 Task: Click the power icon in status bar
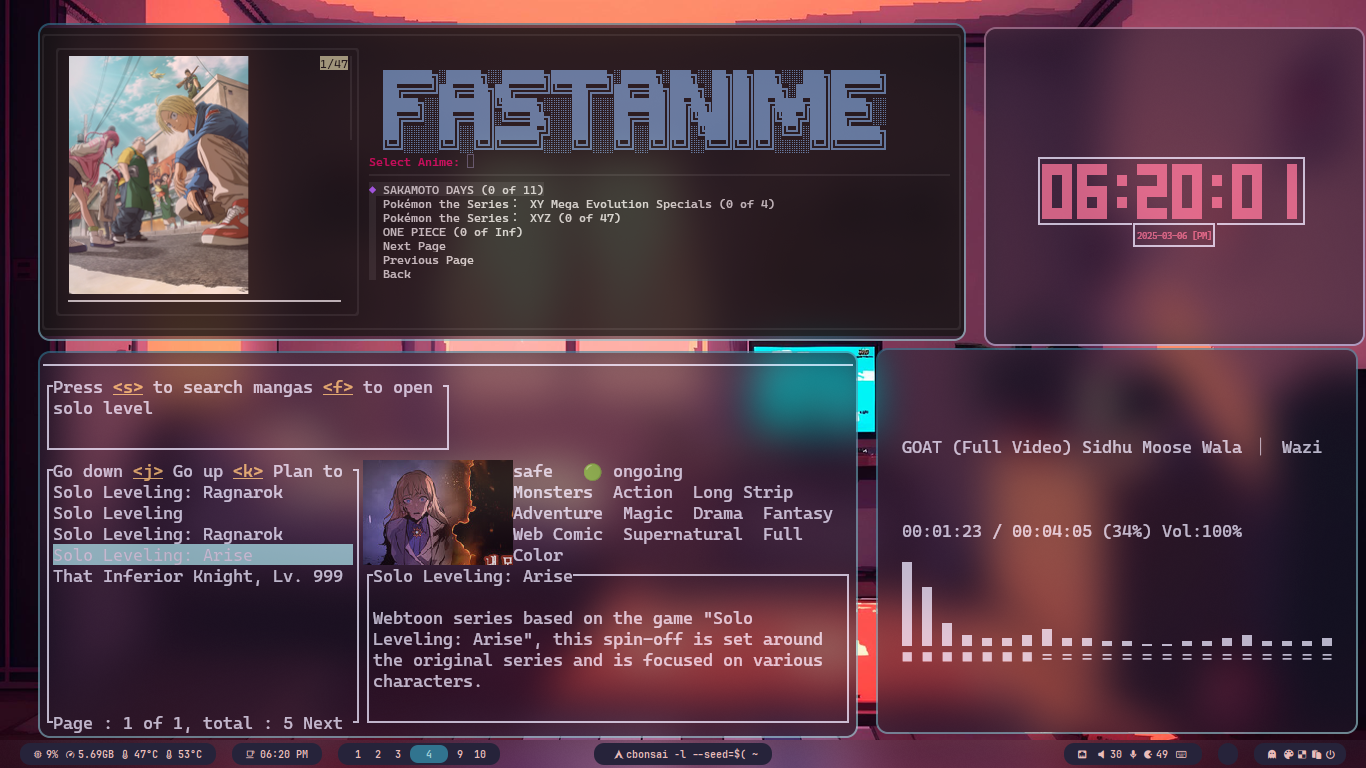click(x=1330, y=754)
